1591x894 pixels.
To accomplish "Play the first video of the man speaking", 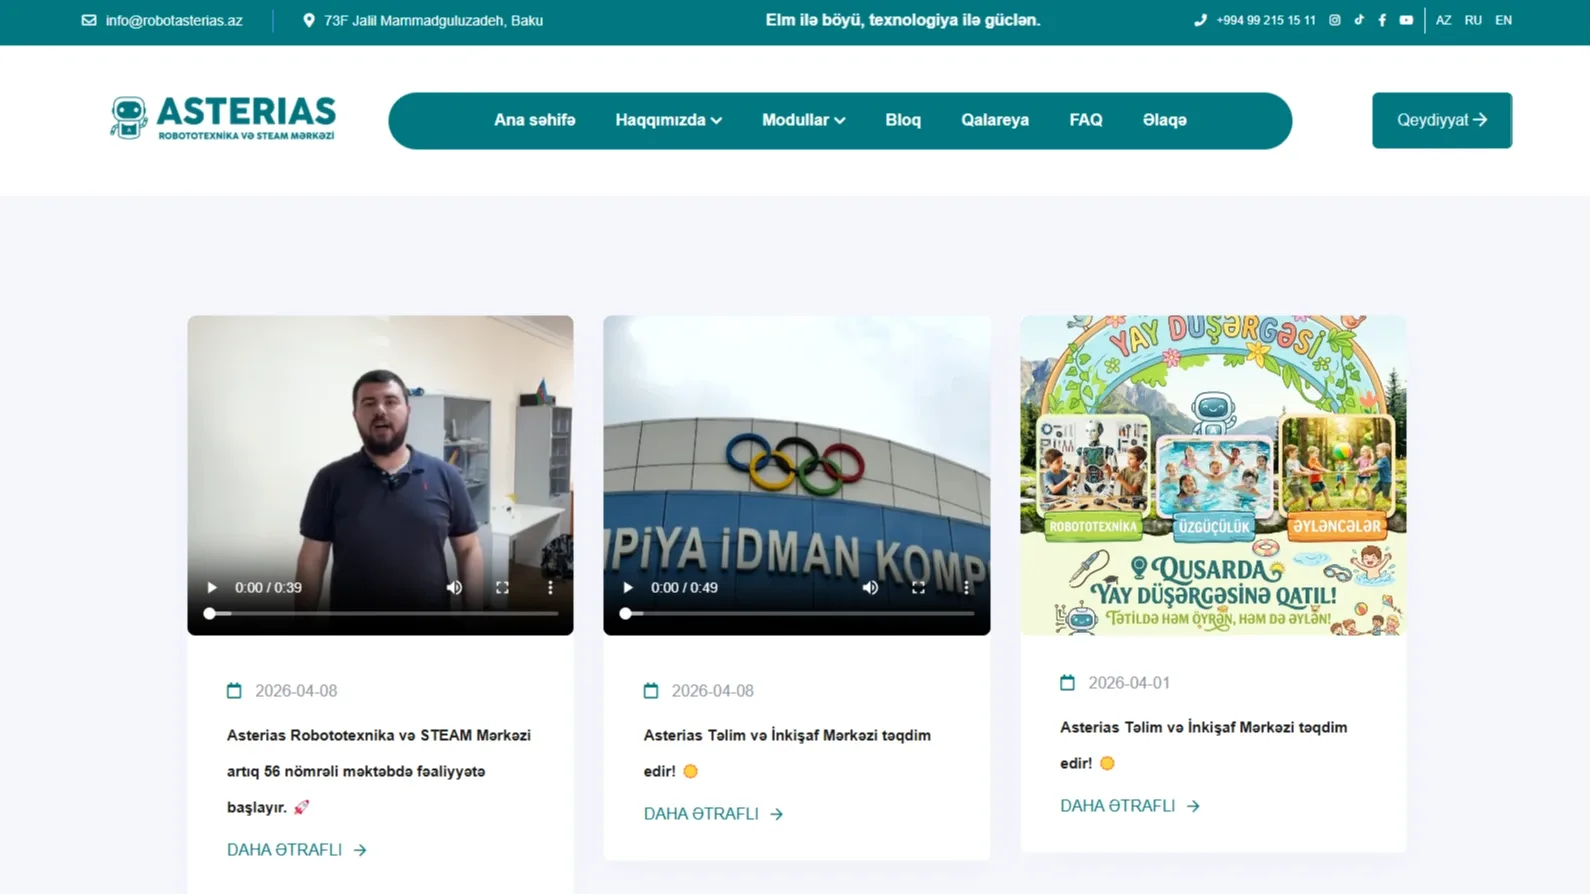I will (212, 588).
